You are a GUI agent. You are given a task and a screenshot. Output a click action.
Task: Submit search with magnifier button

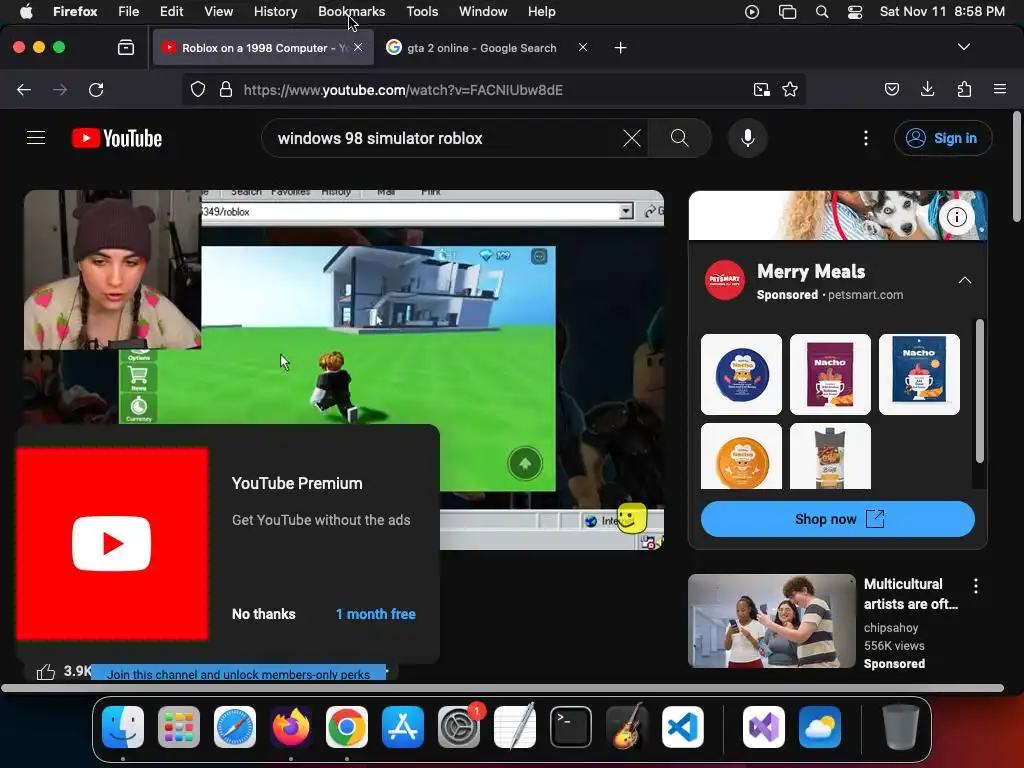[x=680, y=138]
